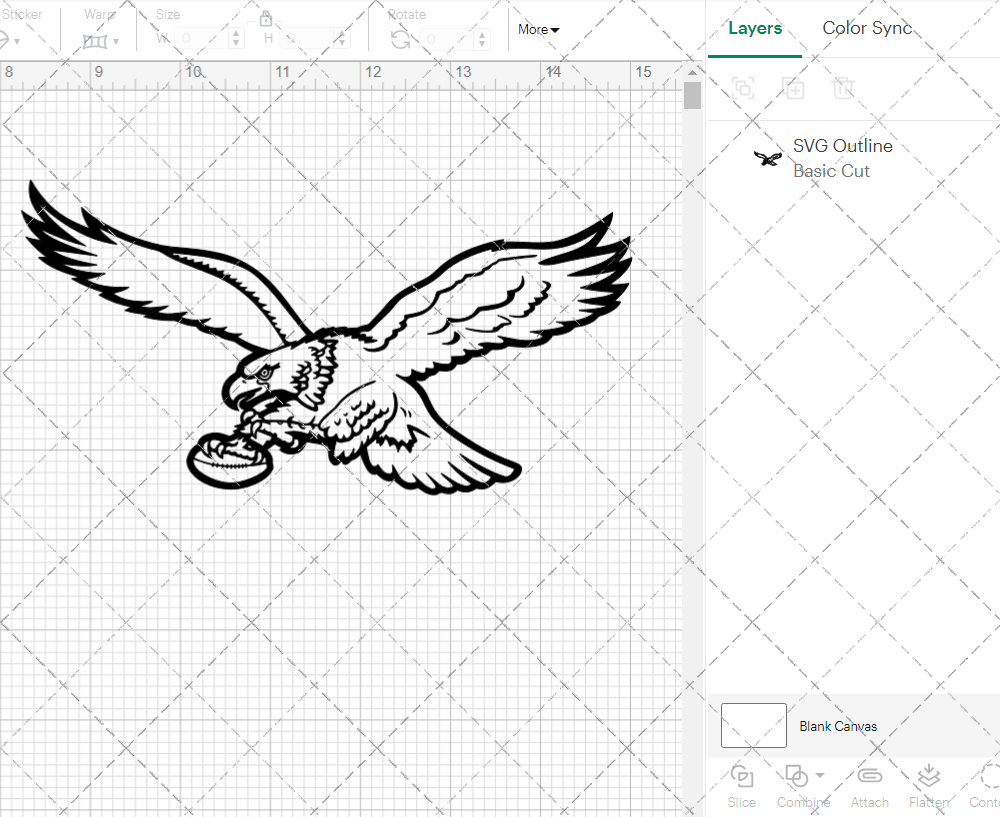
Task: Click the Blank Canvas color swatch
Action: point(753,725)
